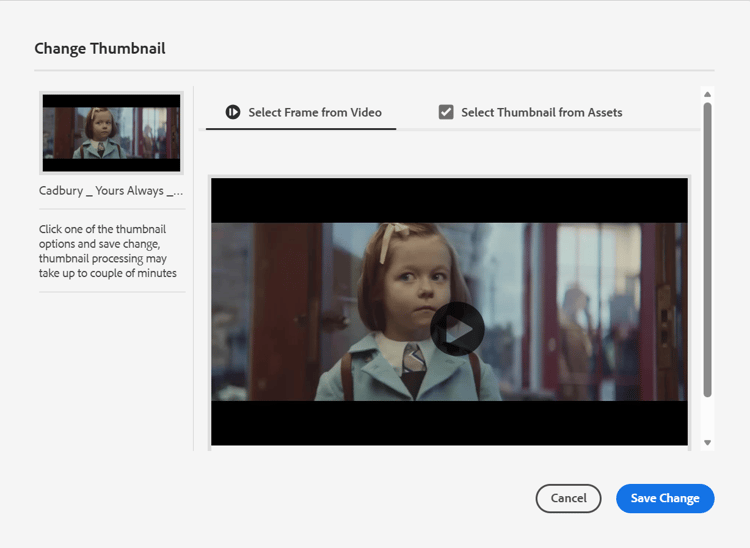
Task: Click the scrollbar down arrow
Action: (x=707, y=443)
